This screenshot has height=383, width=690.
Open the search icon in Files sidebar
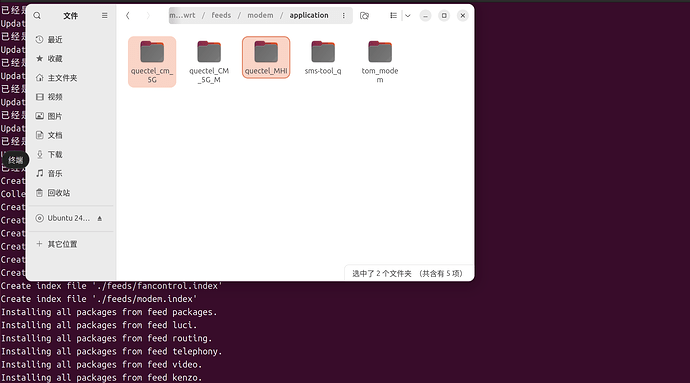37,16
